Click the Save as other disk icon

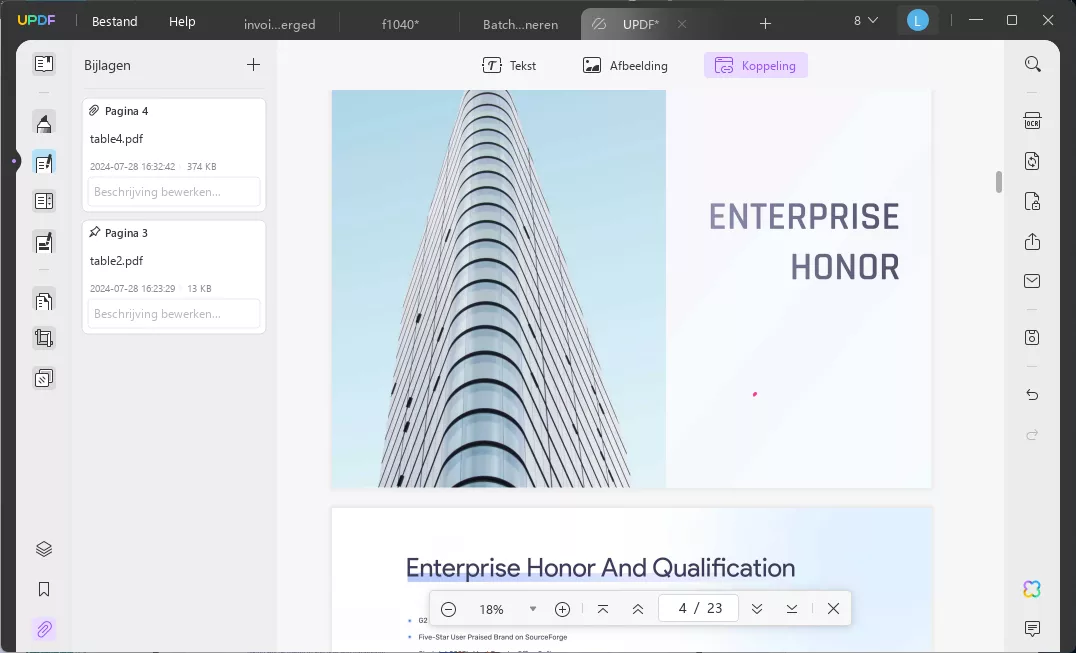click(1033, 337)
